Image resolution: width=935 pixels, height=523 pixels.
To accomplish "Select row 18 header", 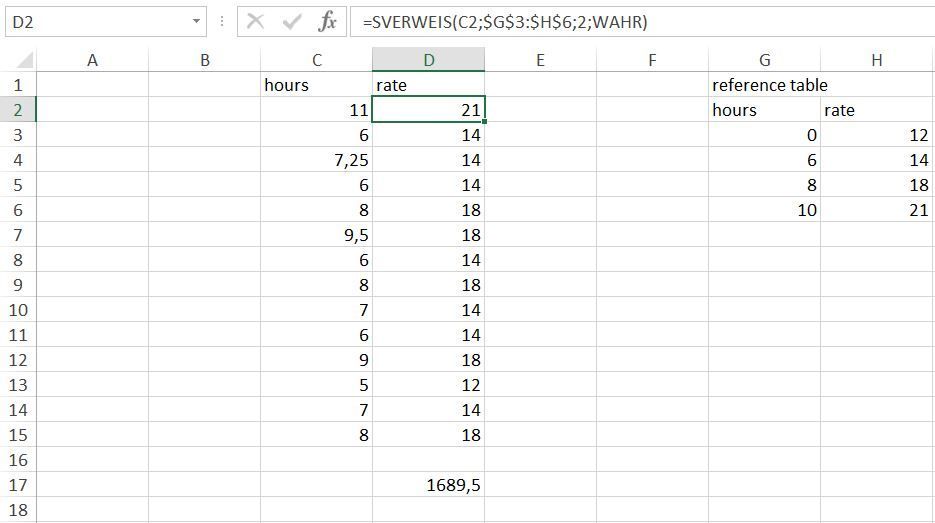I will [18, 510].
